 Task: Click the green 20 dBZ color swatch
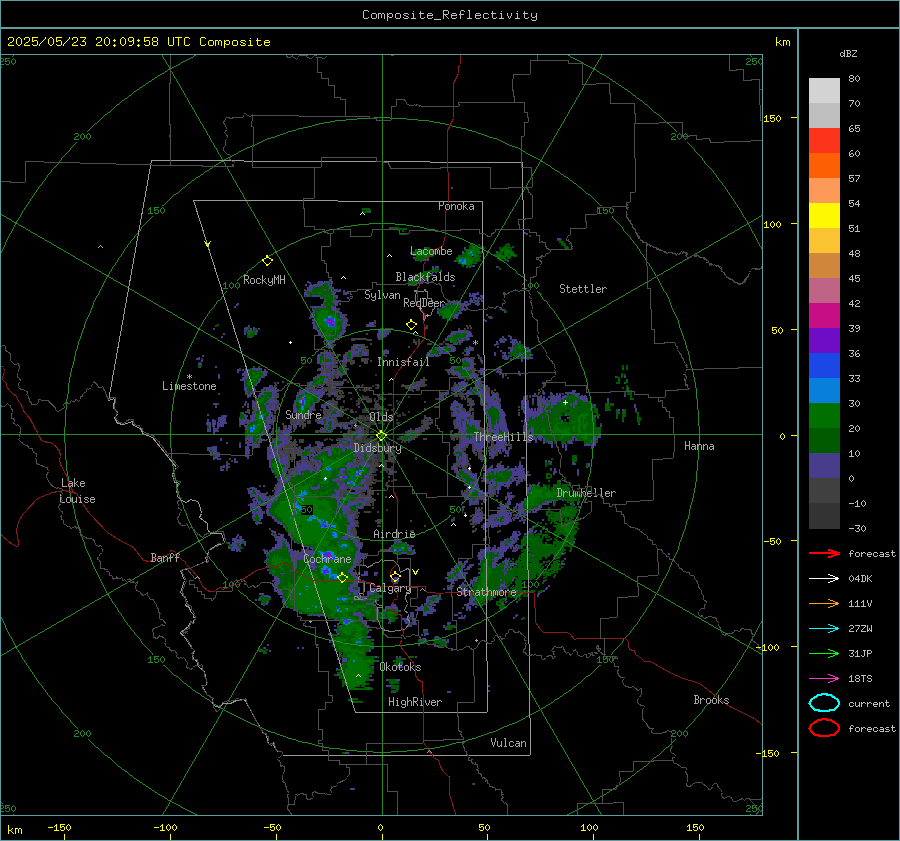click(x=824, y=416)
